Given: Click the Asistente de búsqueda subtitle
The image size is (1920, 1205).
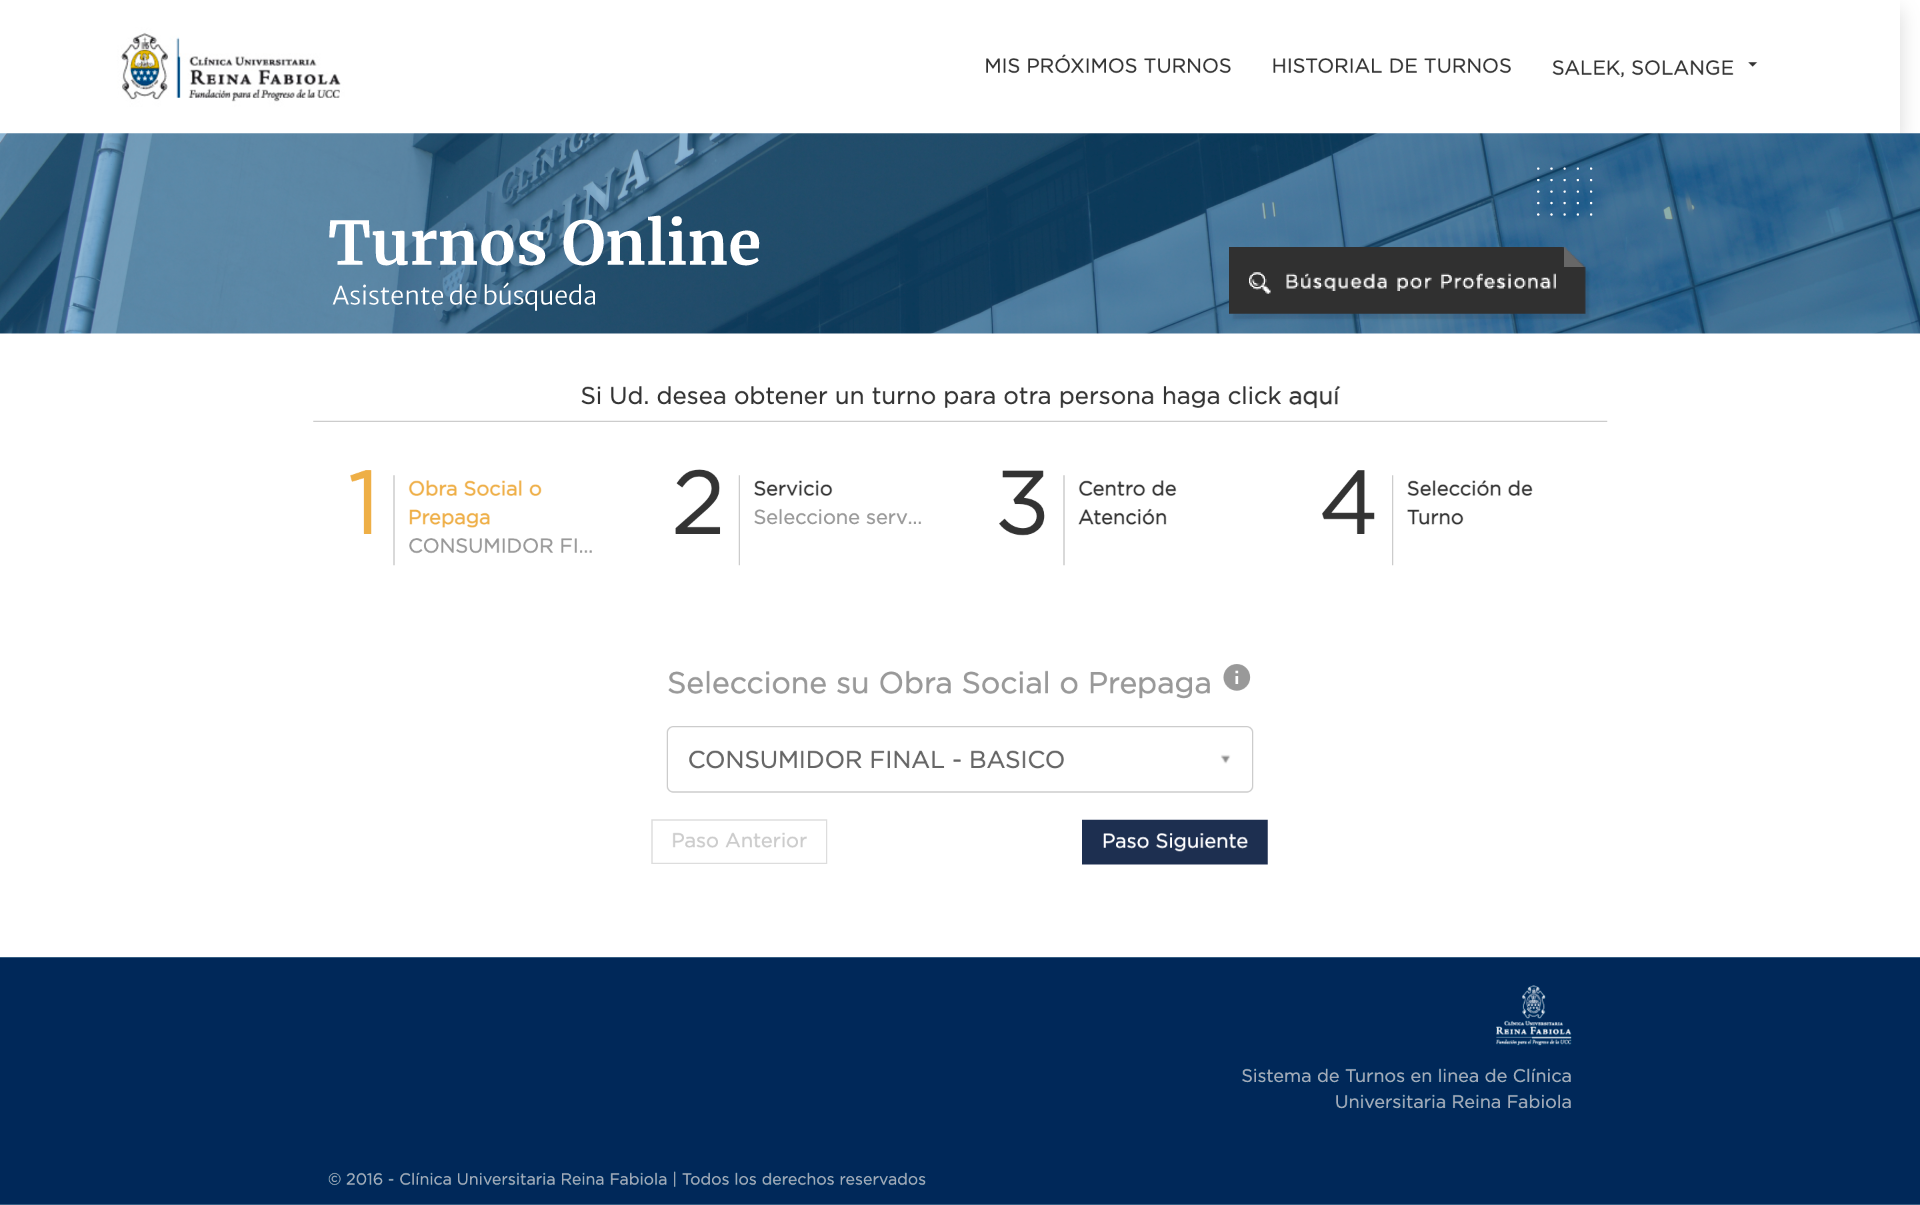Looking at the screenshot, I should pos(464,296).
